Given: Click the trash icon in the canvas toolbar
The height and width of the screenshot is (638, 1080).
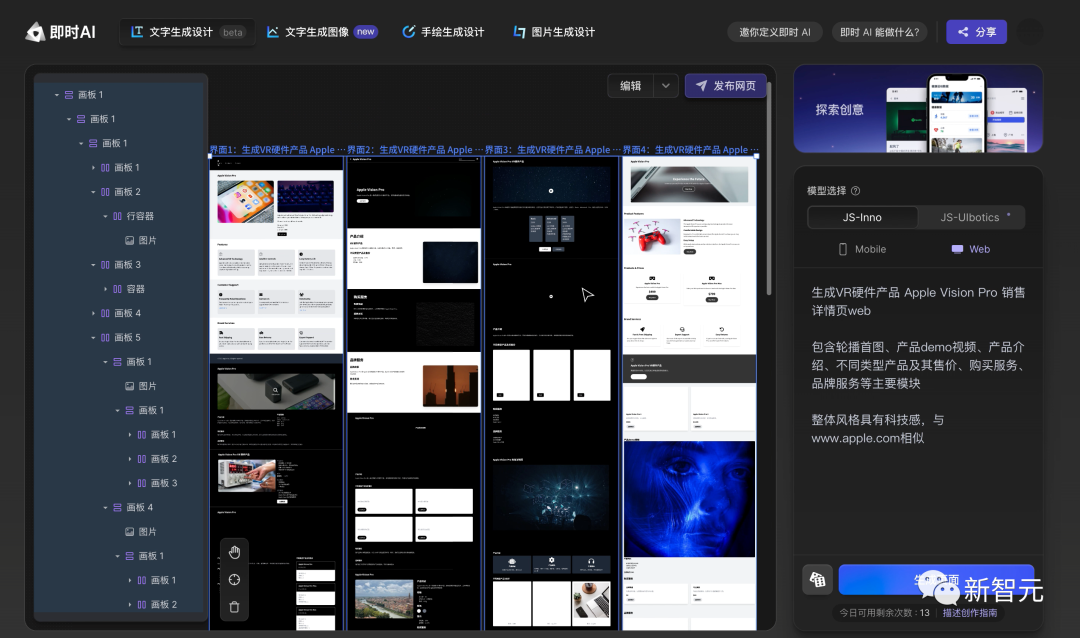Looking at the screenshot, I should tap(234, 607).
